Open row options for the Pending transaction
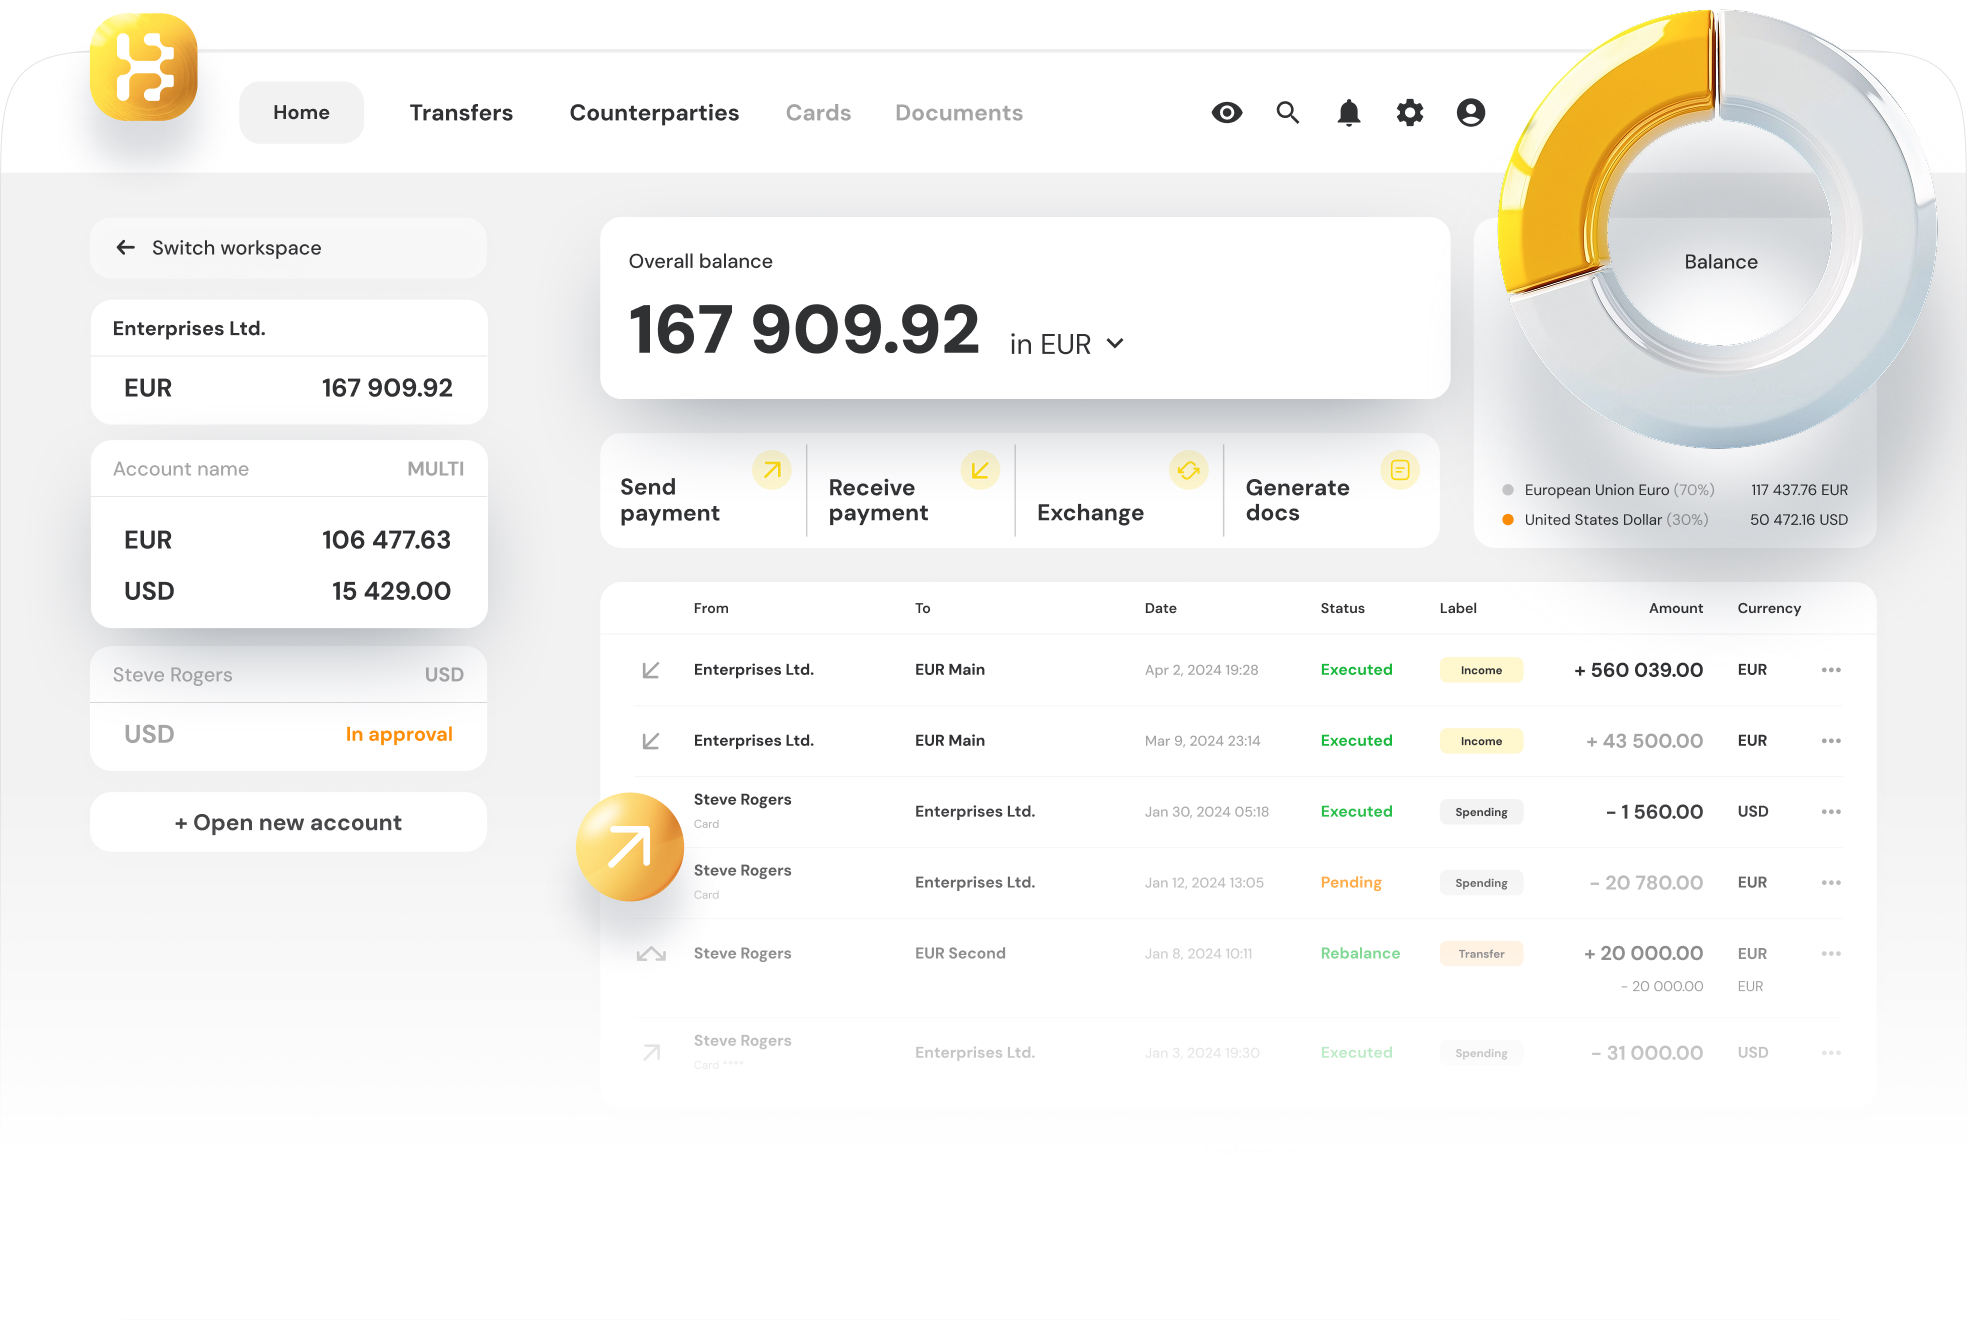Viewport: 1970px width, 1320px height. tap(1831, 882)
